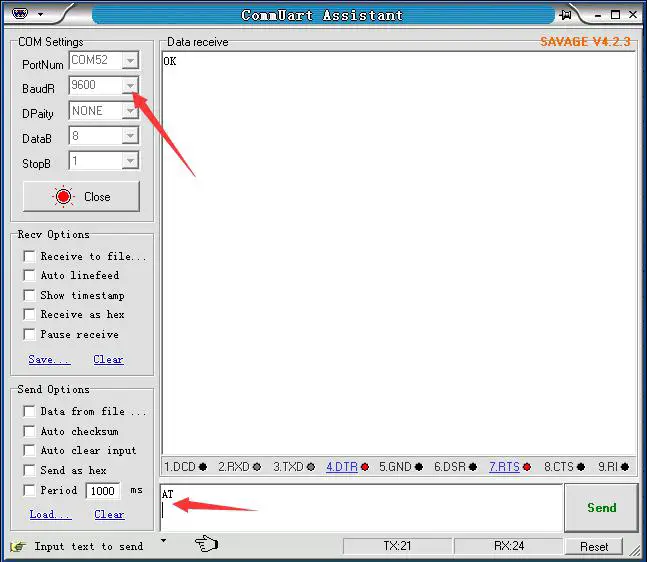647x562 pixels.
Task: Enable Data from file option
Action: [x=29, y=411]
